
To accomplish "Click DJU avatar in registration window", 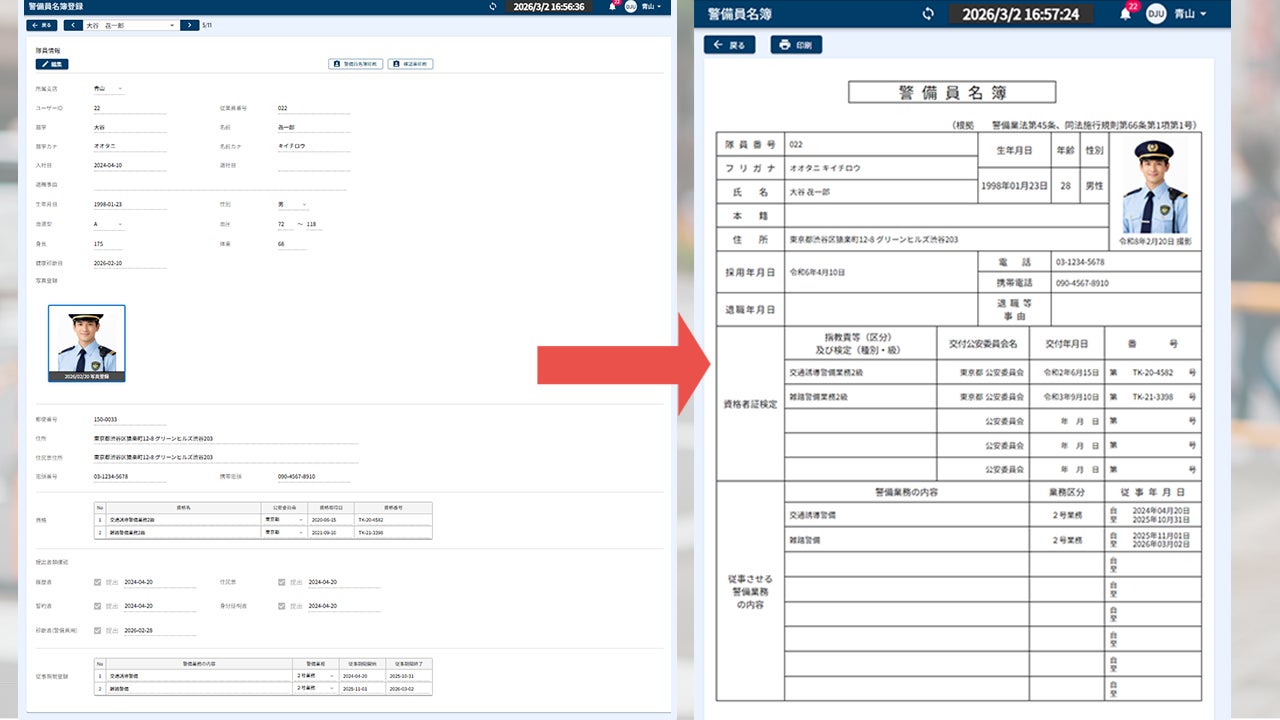I will [x=631, y=6].
